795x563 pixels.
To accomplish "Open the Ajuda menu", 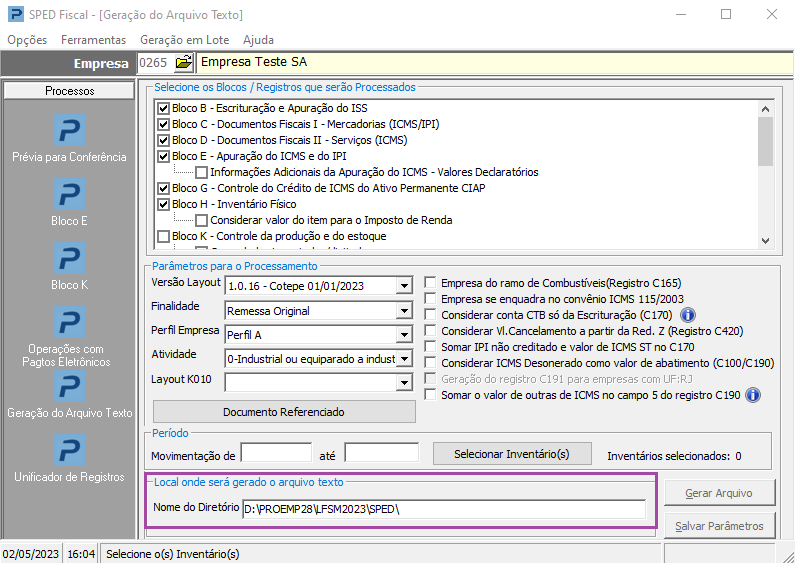I will click(258, 40).
